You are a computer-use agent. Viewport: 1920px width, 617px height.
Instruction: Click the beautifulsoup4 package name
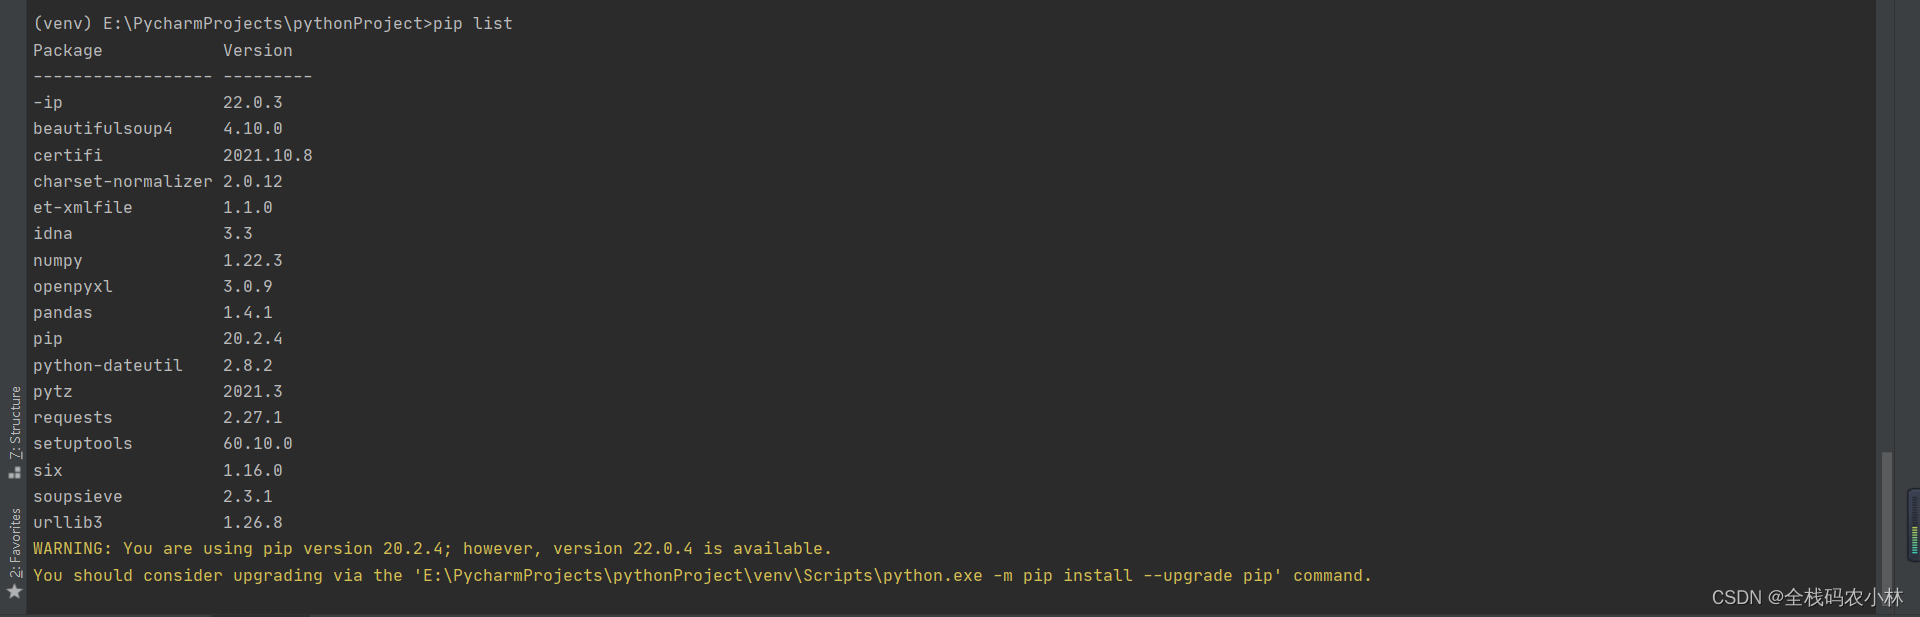click(103, 129)
